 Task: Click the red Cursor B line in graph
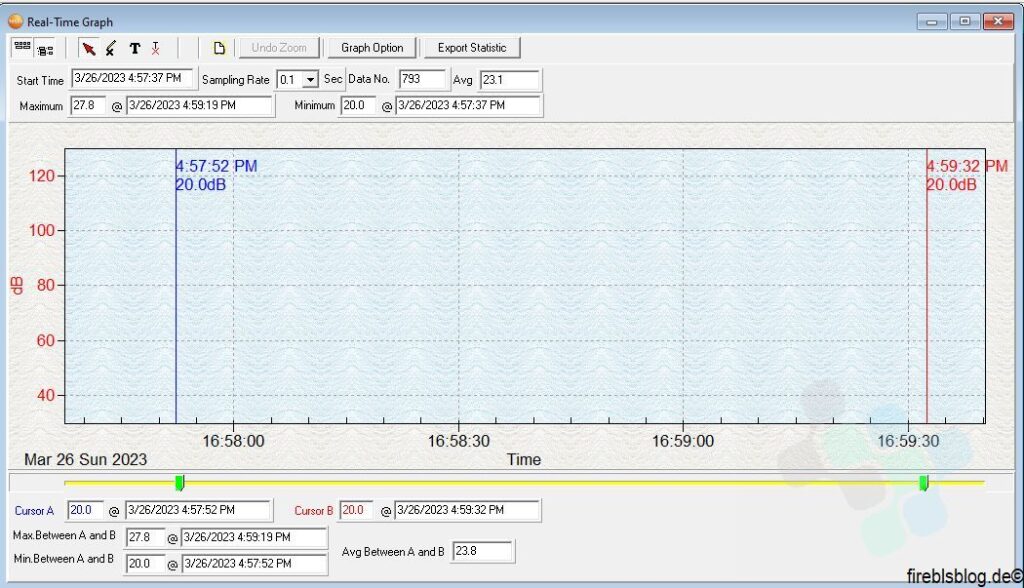(927, 300)
